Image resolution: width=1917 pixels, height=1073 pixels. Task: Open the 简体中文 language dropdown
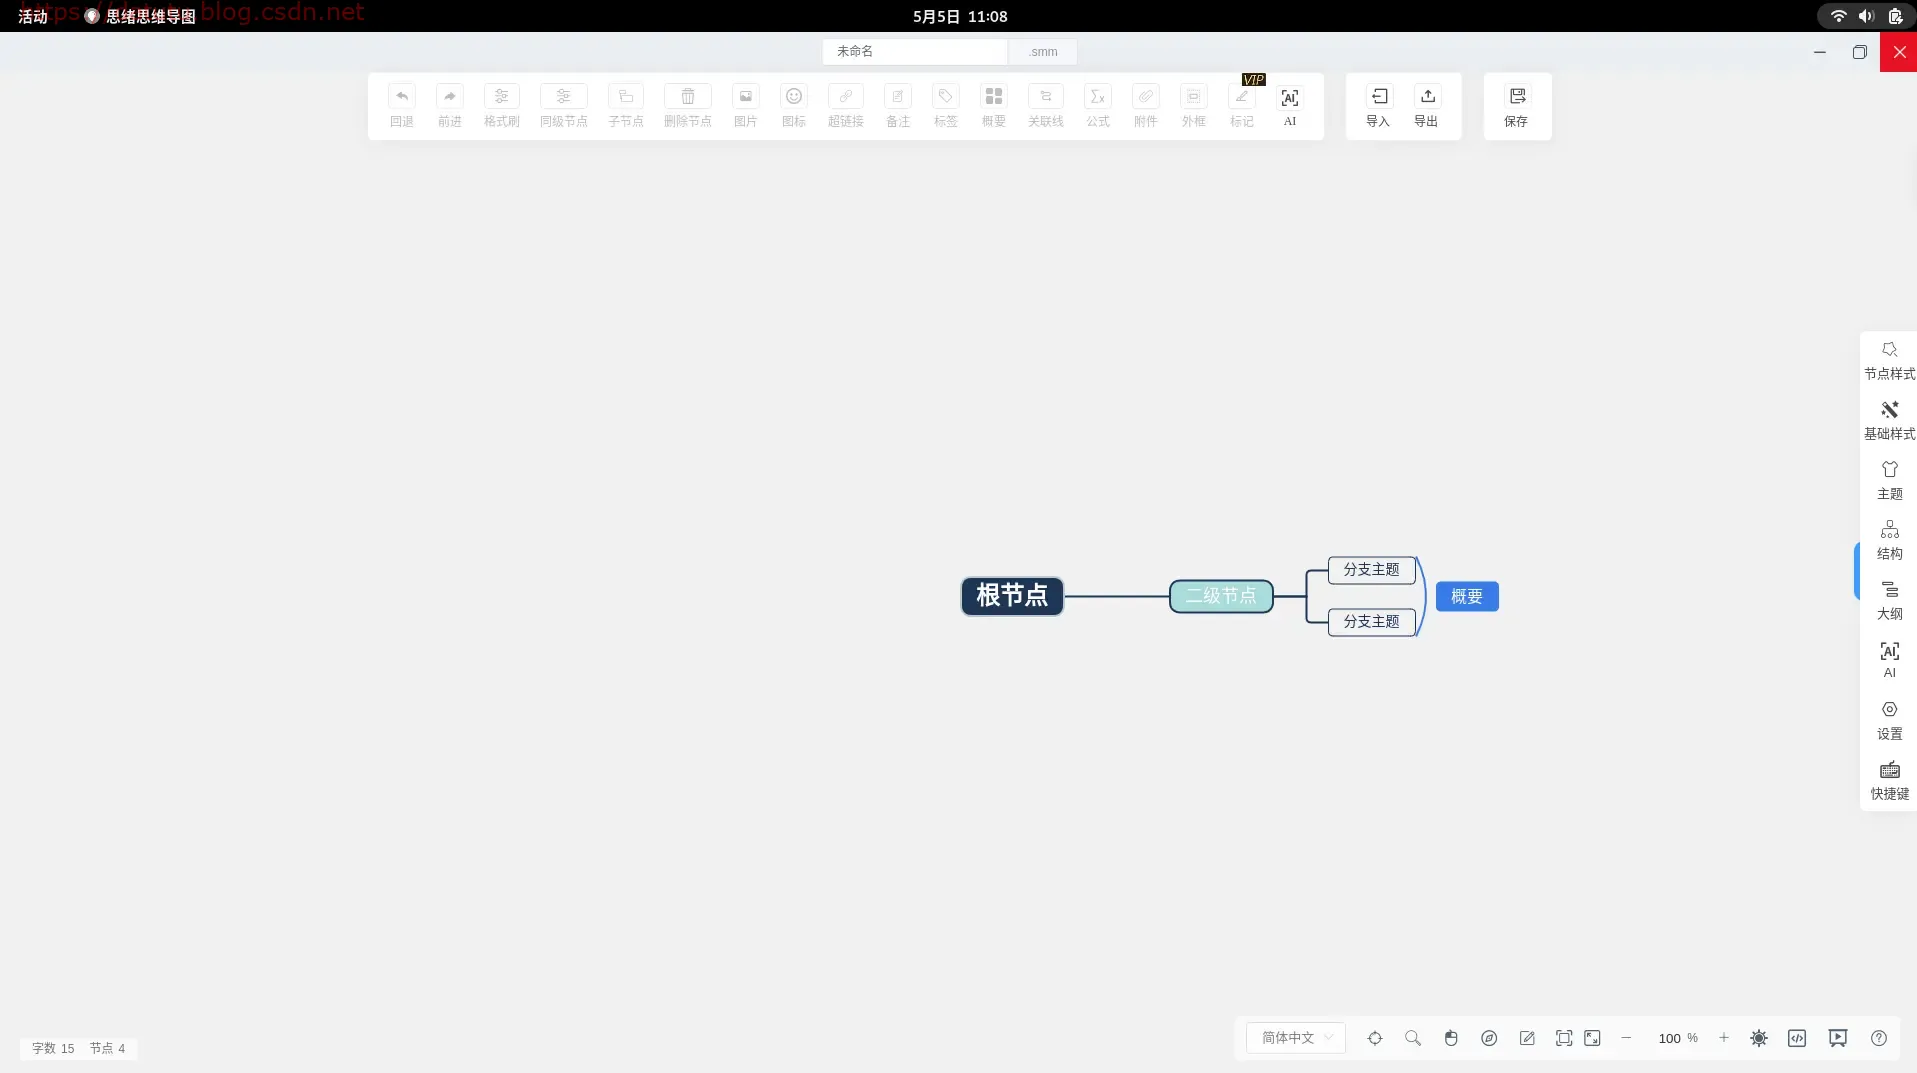(1296, 1038)
